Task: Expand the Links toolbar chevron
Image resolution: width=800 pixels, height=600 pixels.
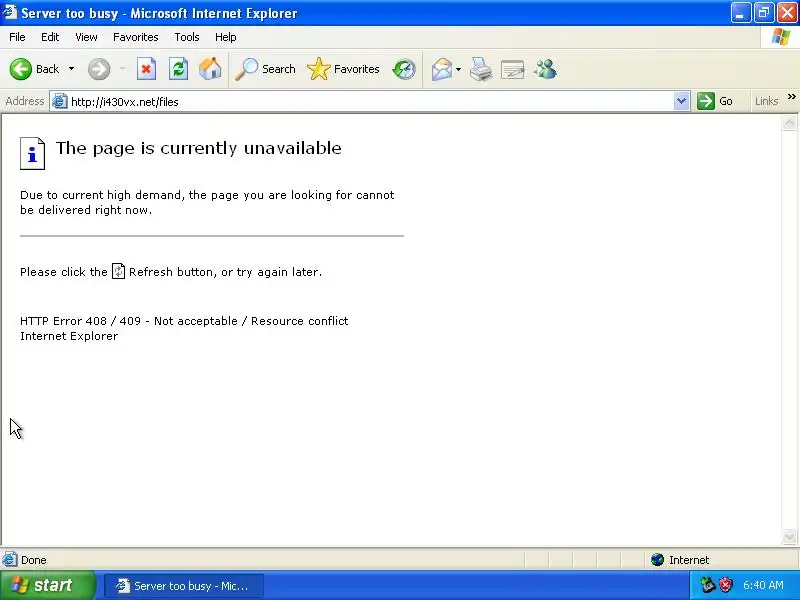Action: click(x=791, y=96)
